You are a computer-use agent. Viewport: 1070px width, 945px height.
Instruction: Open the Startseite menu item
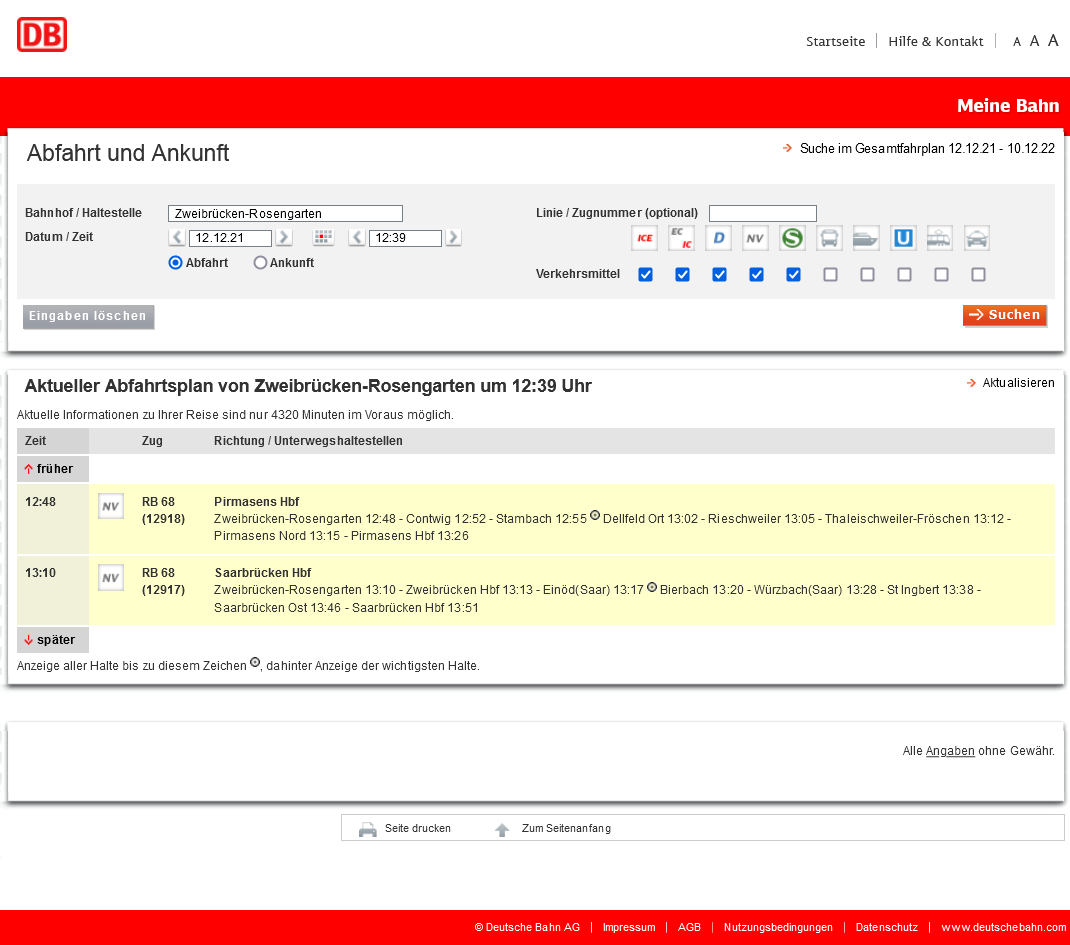[x=835, y=42]
